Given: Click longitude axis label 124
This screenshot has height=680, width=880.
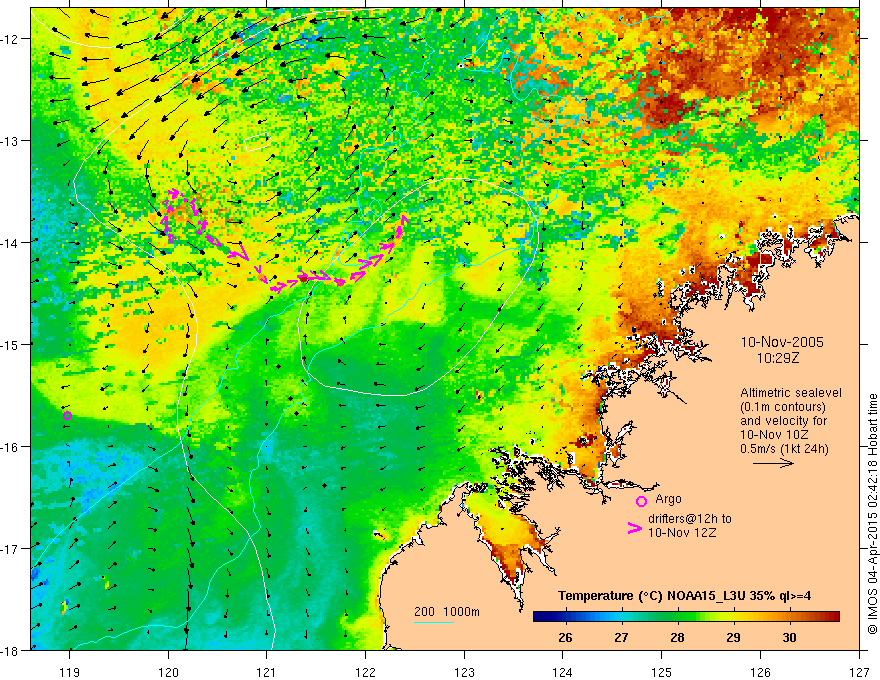Looking at the screenshot, I should pos(563,672).
